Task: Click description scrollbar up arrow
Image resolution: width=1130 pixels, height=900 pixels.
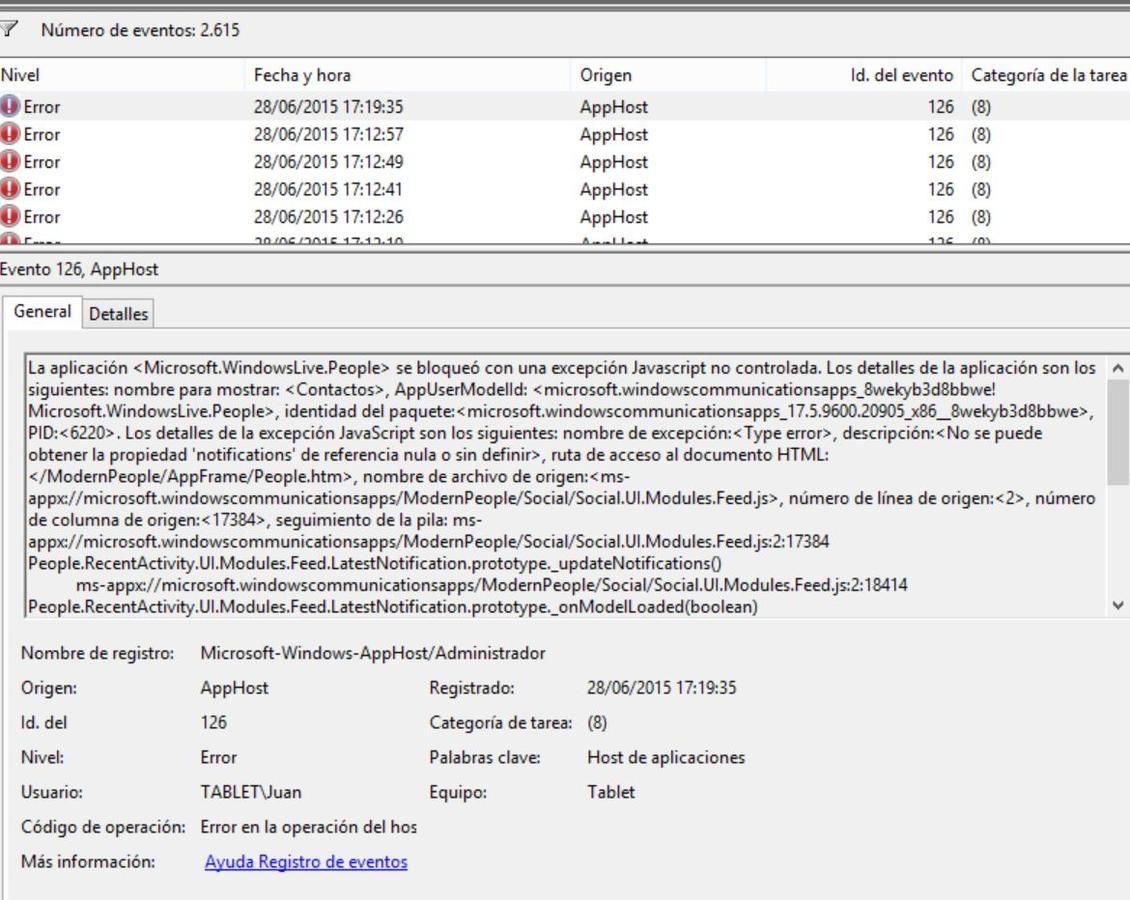Action: pyautogui.click(x=1118, y=368)
